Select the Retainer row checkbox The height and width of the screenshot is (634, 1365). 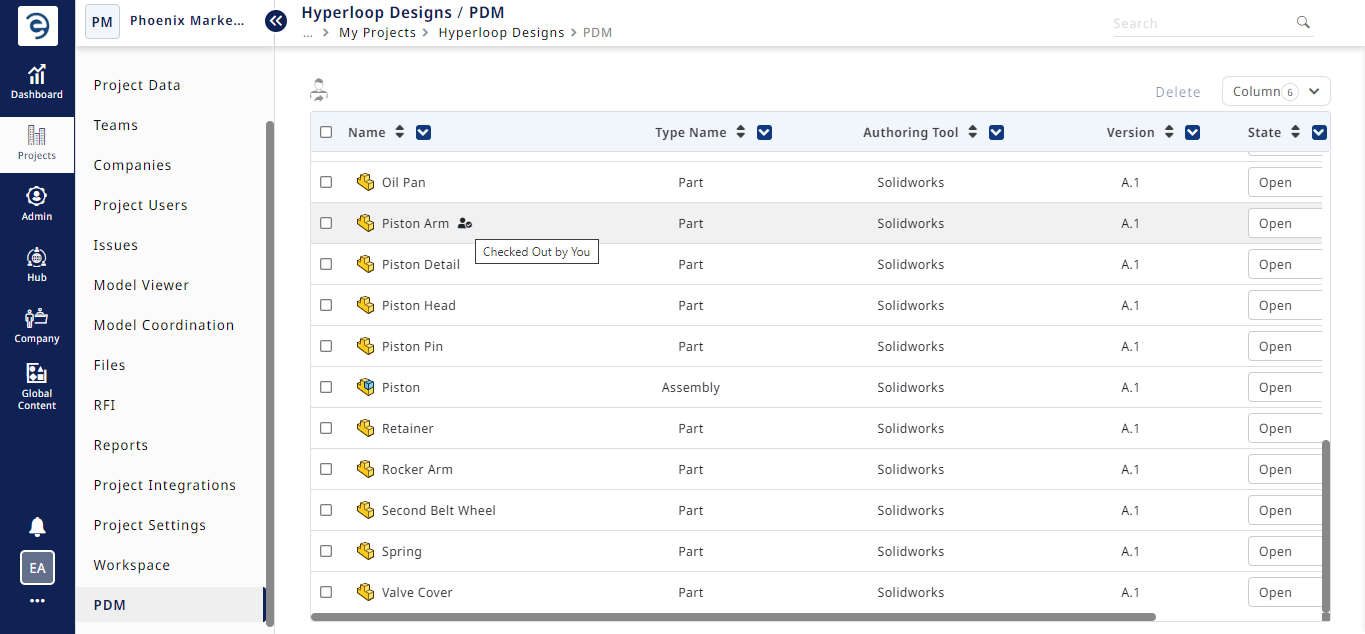tap(326, 428)
